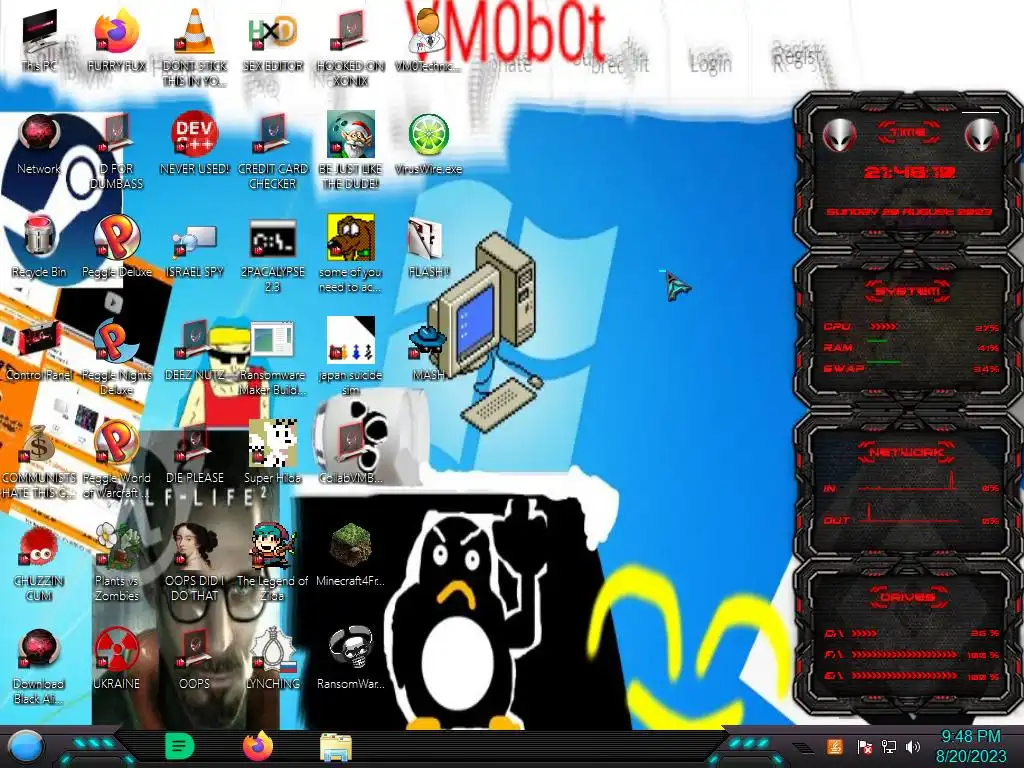Click the alien head left of TIME header
1024x768 pixels.
pos(839,136)
